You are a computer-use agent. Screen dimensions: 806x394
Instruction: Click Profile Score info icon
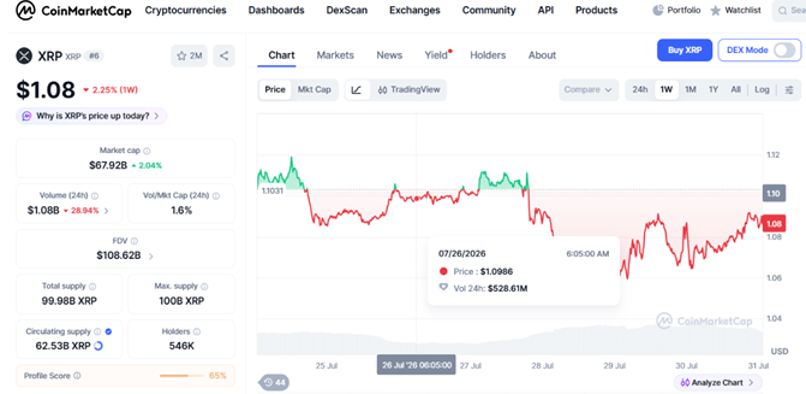point(77,376)
